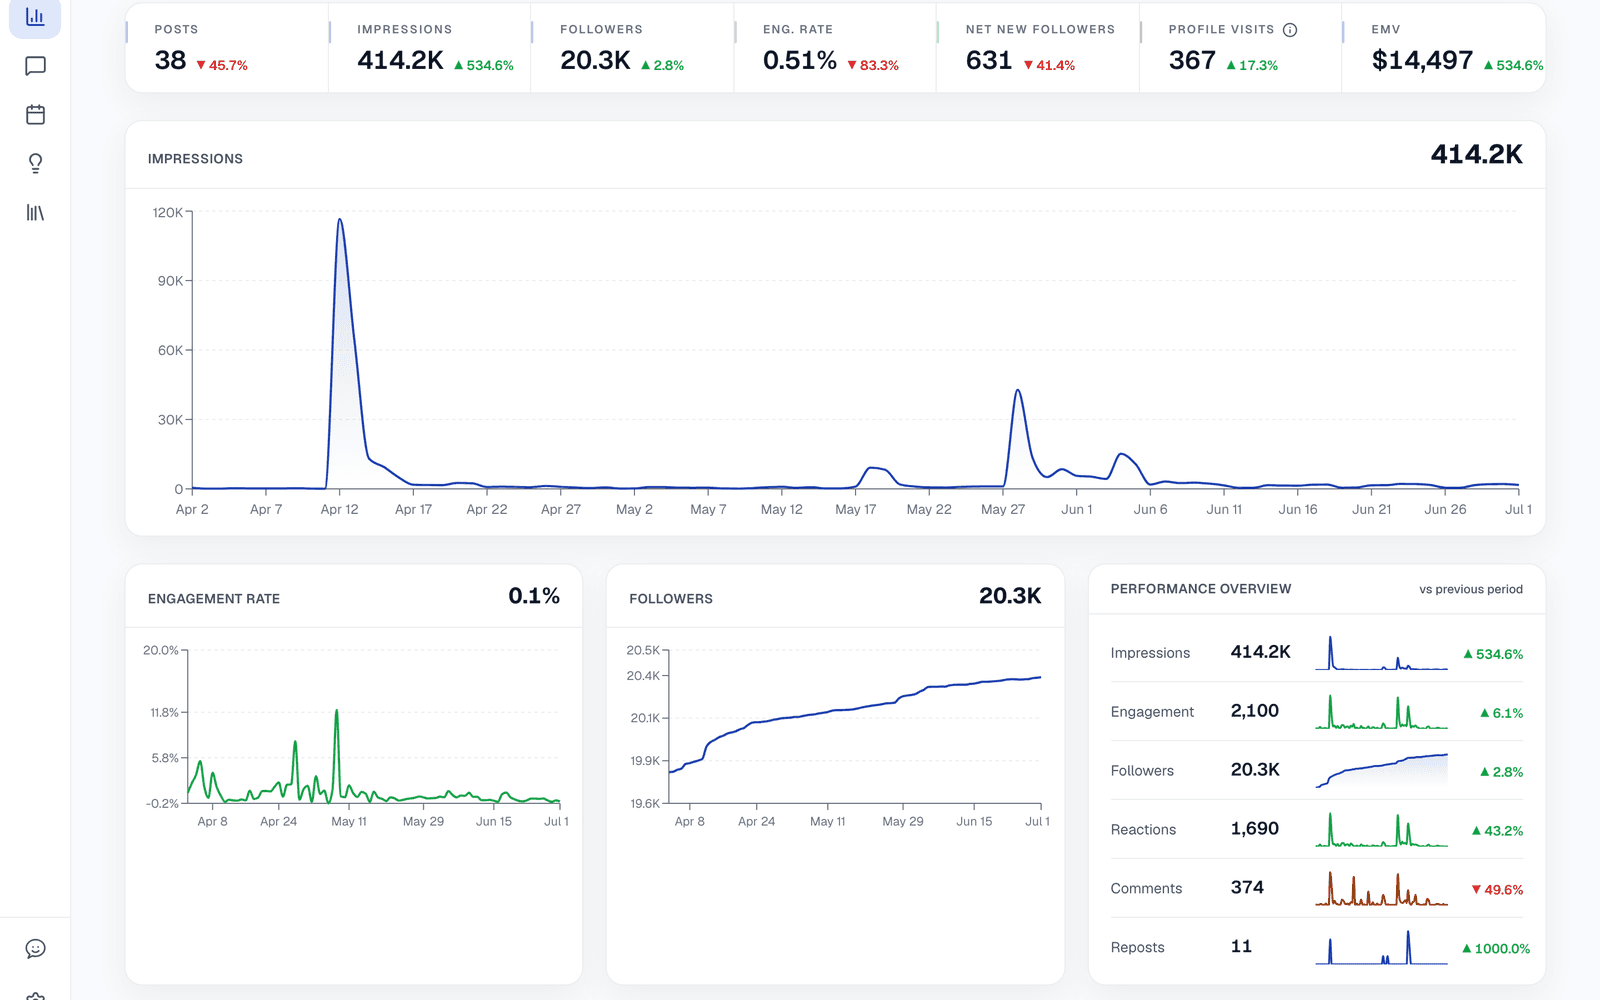
Task: Click the 83.3% decrease next to Eng. Rate
Action: (873, 65)
